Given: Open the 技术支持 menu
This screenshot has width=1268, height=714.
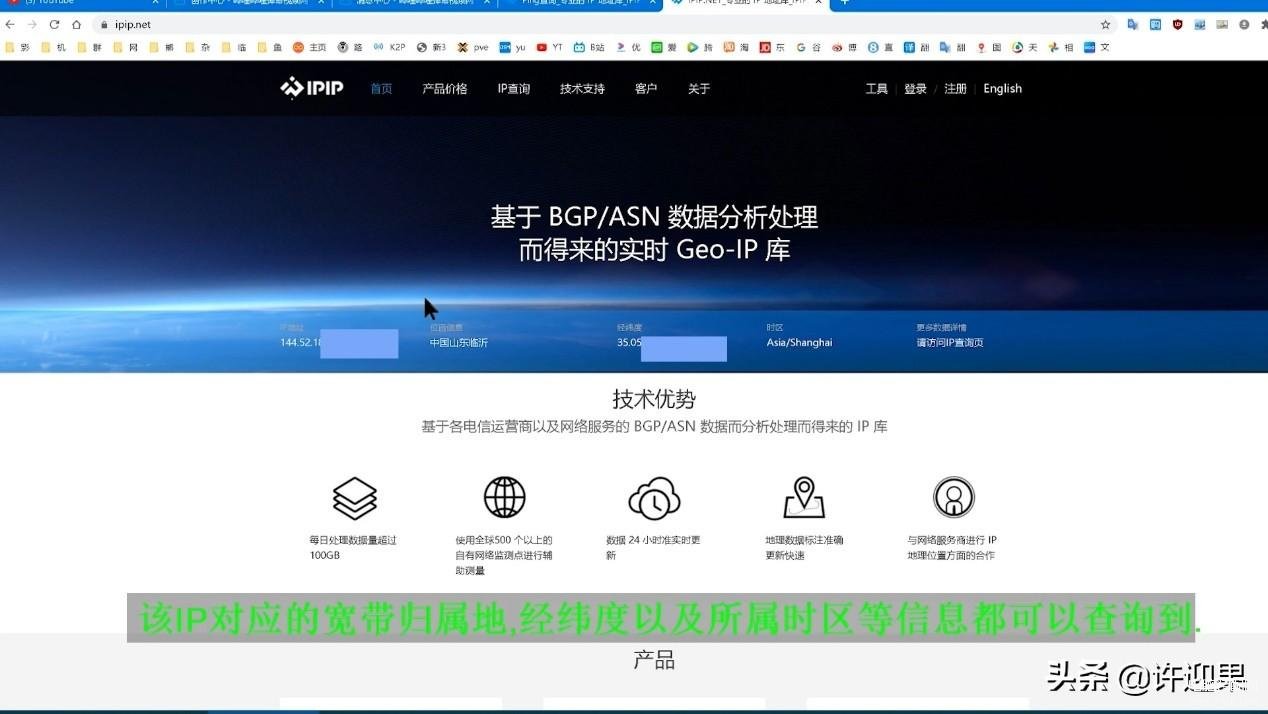Looking at the screenshot, I should pos(582,89).
